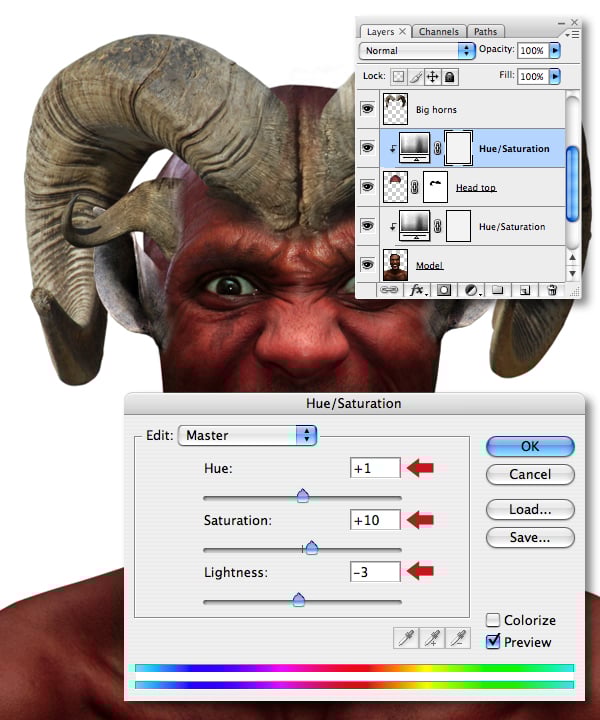Open the Fill slider arrow
This screenshot has height=720, width=600.
555,76
